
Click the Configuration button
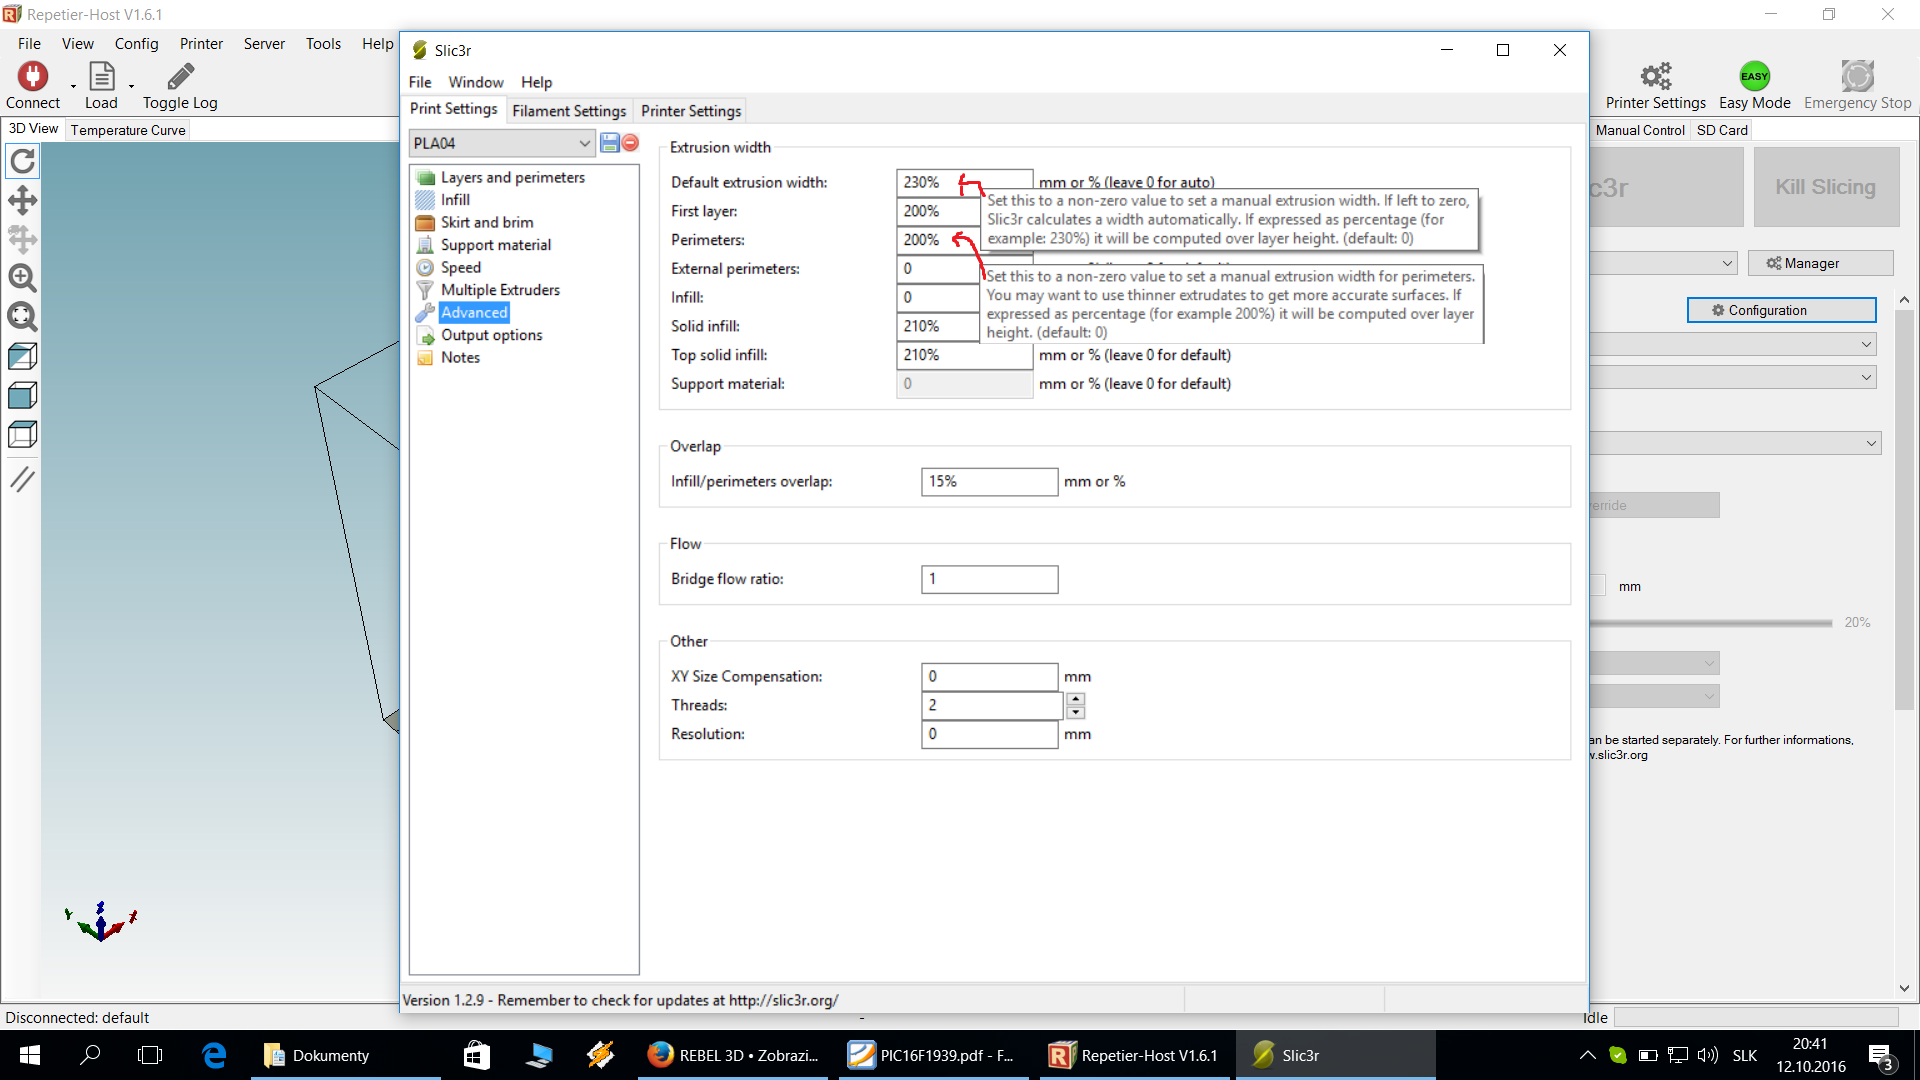pyautogui.click(x=1781, y=310)
